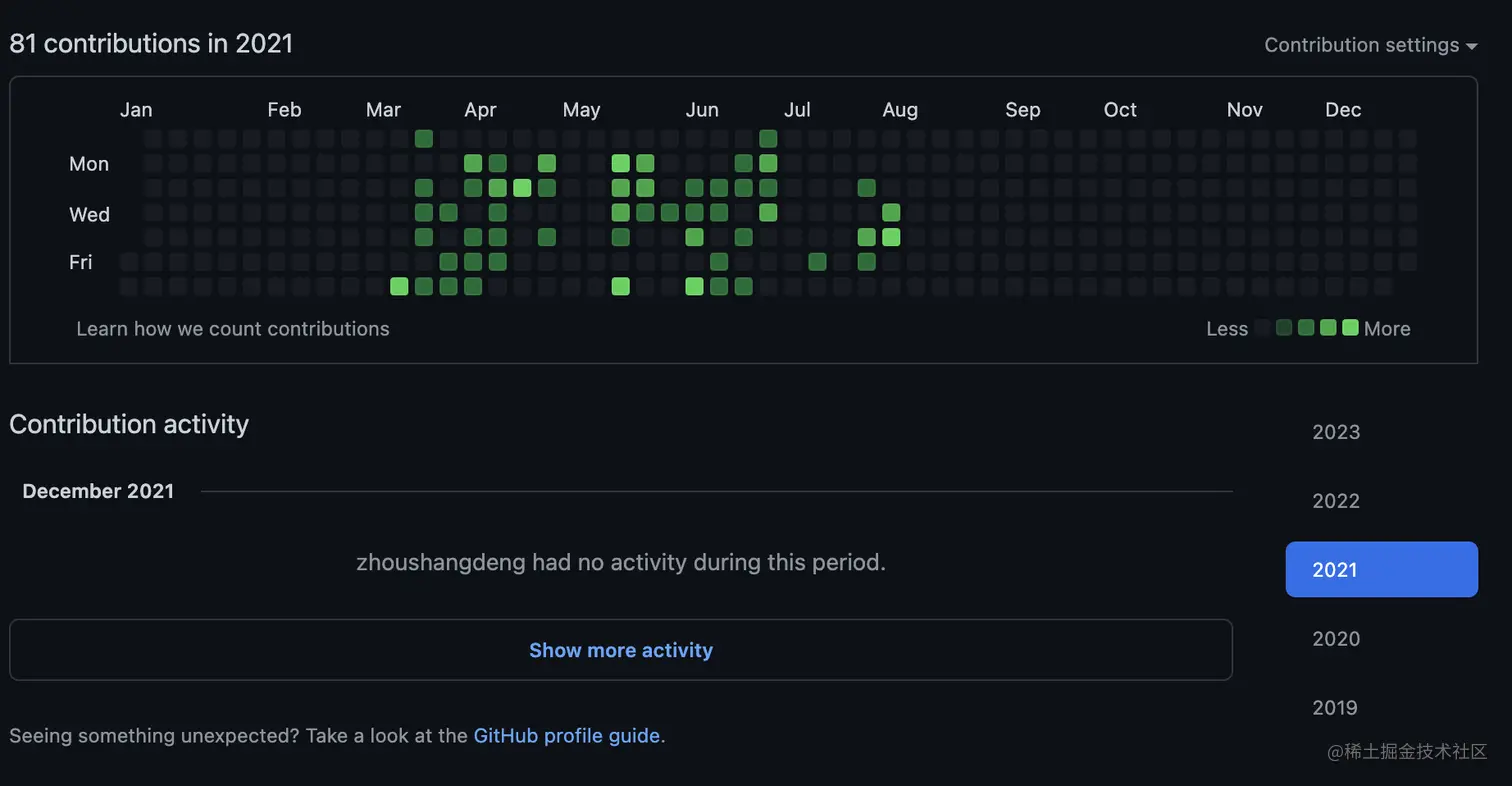This screenshot has width=1512, height=786.
Task: Select the only green contribution square in July
Action: tap(817, 262)
